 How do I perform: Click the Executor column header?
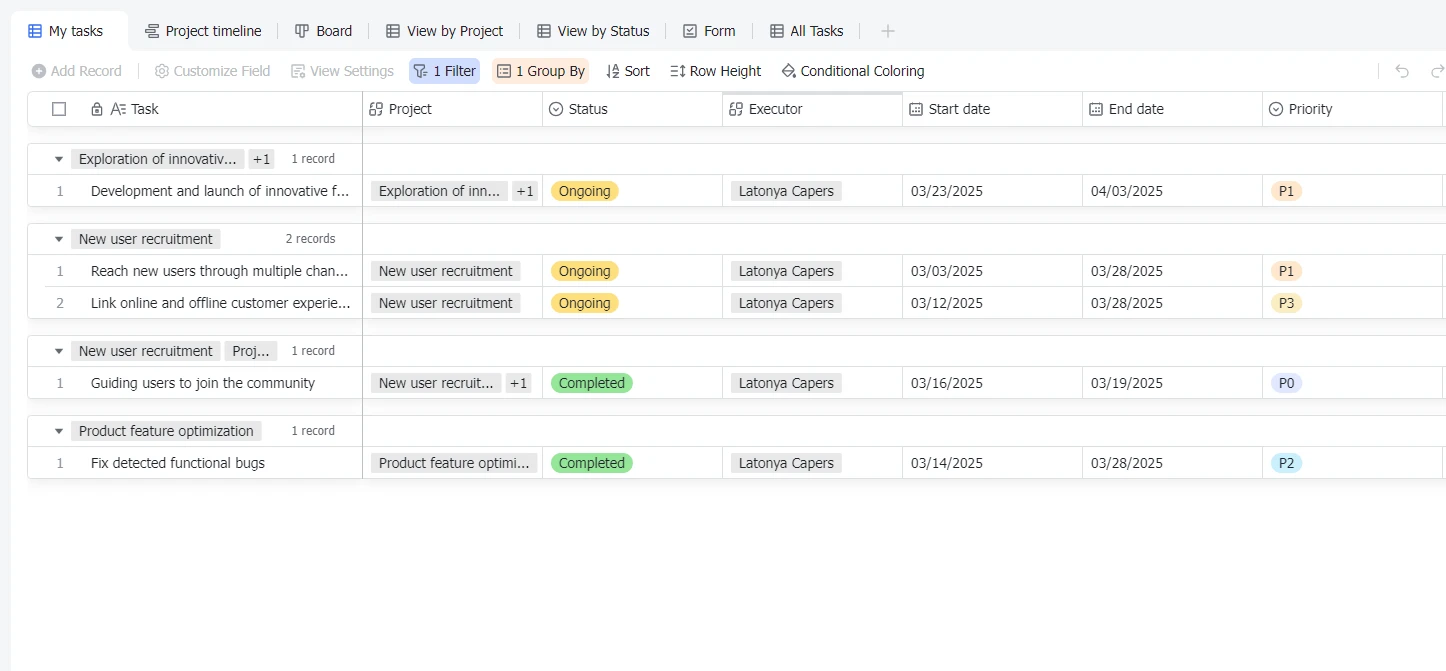(812, 109)
